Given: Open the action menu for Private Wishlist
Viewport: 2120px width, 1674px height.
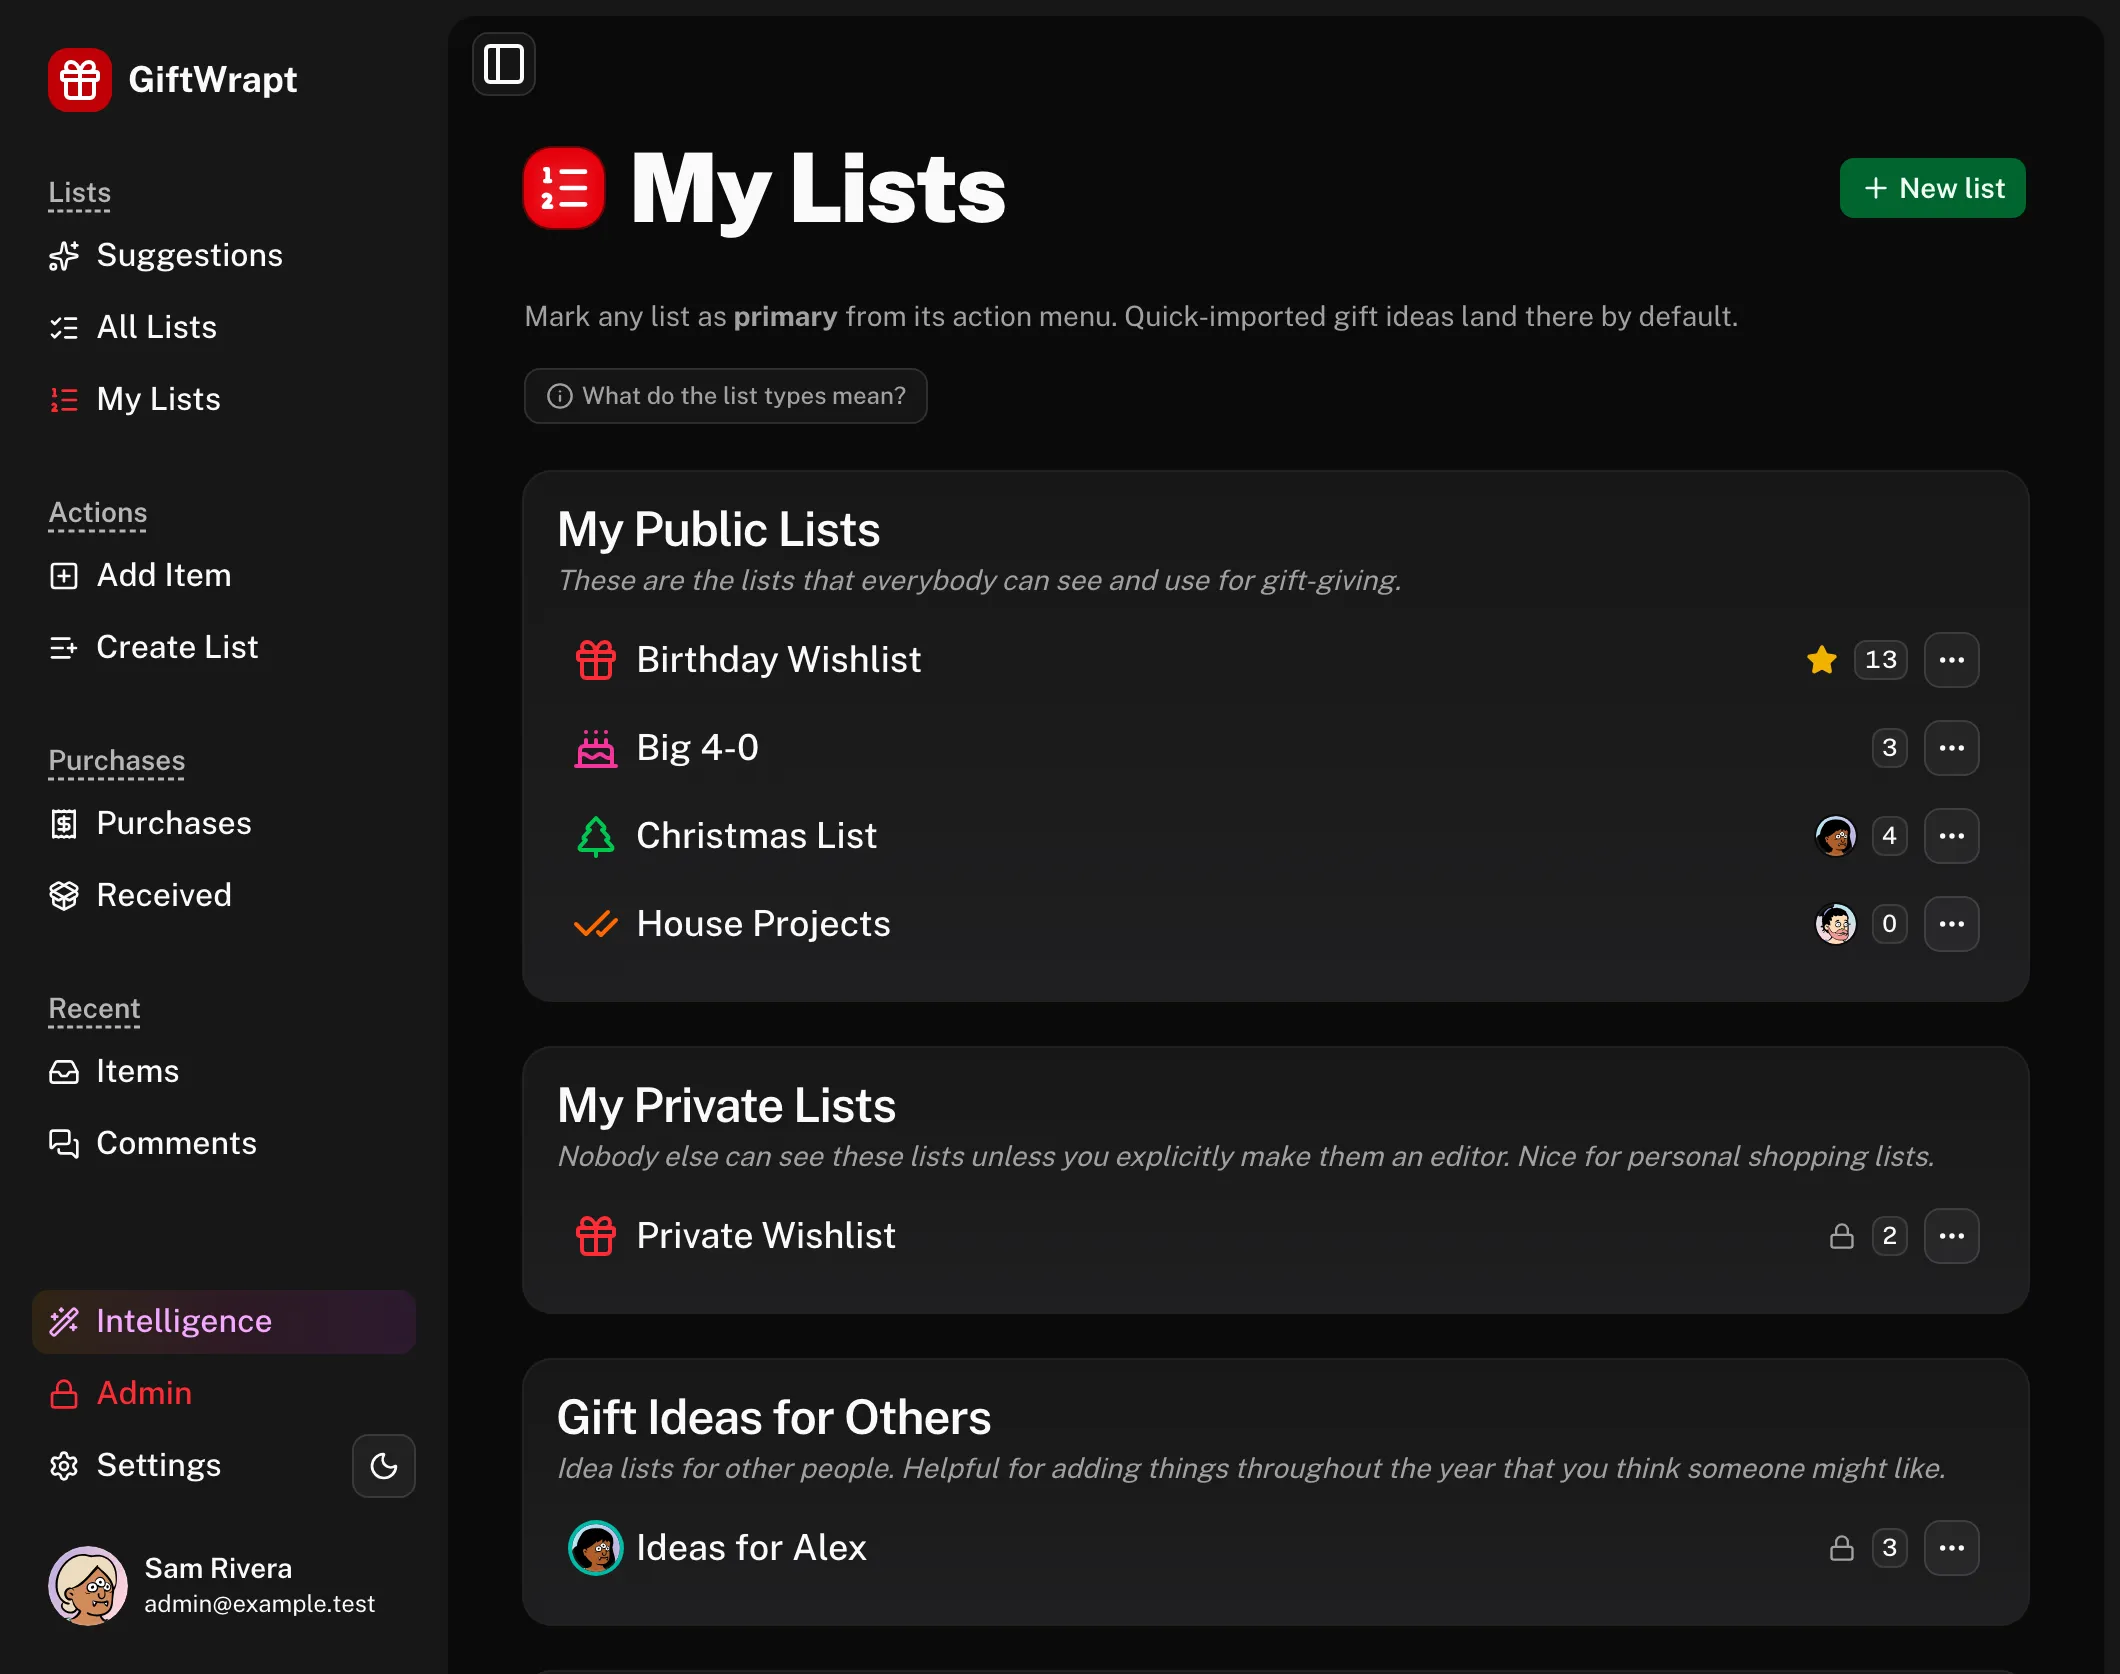Looking at the screenshot, I should click(x=1952, y=1236).
